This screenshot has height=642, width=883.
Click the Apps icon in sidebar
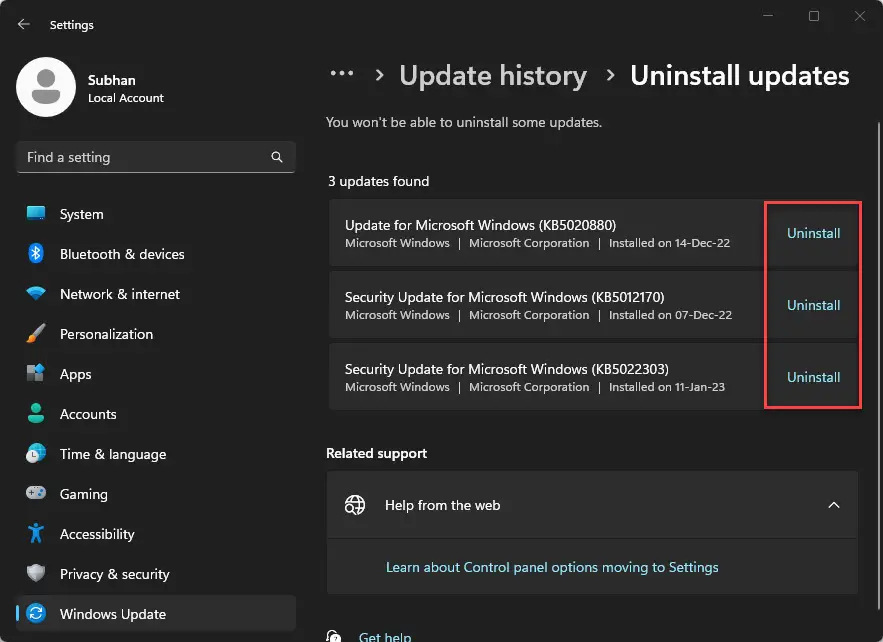click(x=36, y=373)
